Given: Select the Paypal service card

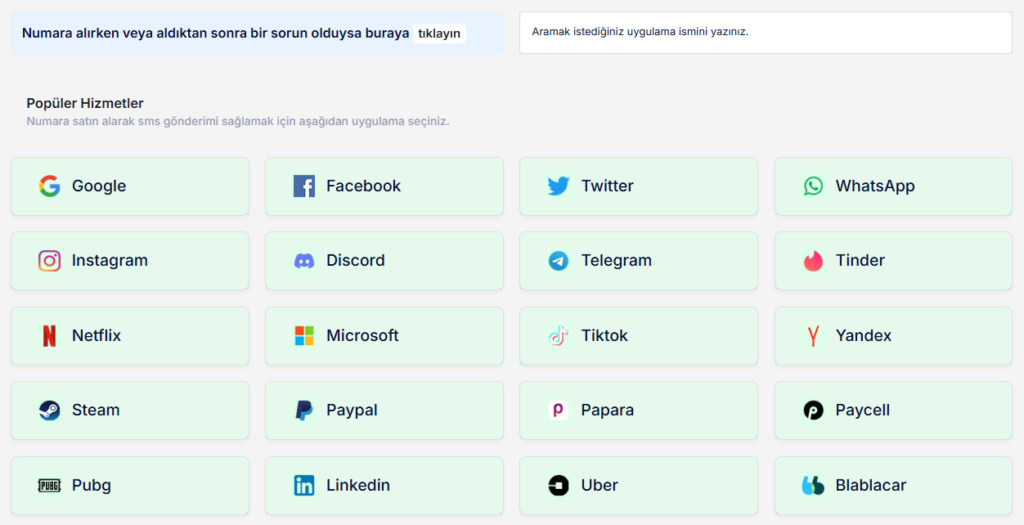Looking at the screenshot, I should [x=385, y=410].
